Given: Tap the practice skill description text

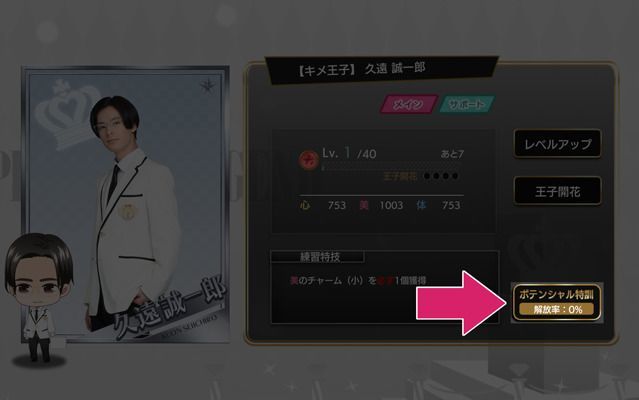Looking at the screenshot, I should (x=358, y=281).
